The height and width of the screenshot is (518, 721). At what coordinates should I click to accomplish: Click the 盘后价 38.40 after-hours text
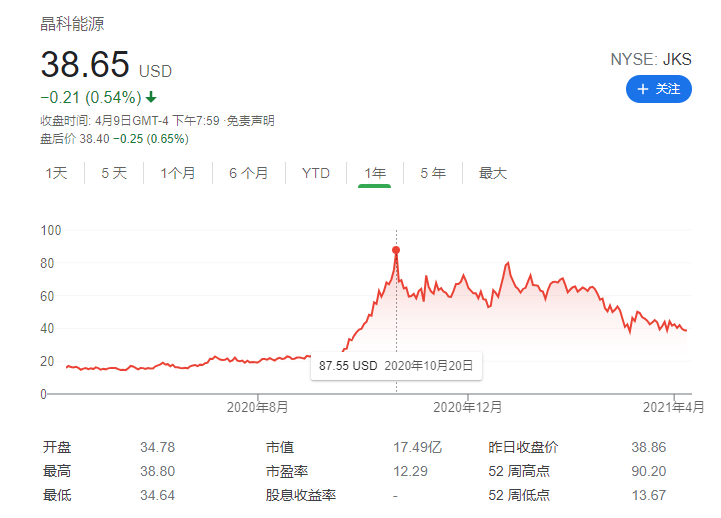click(x=74, y=139)
